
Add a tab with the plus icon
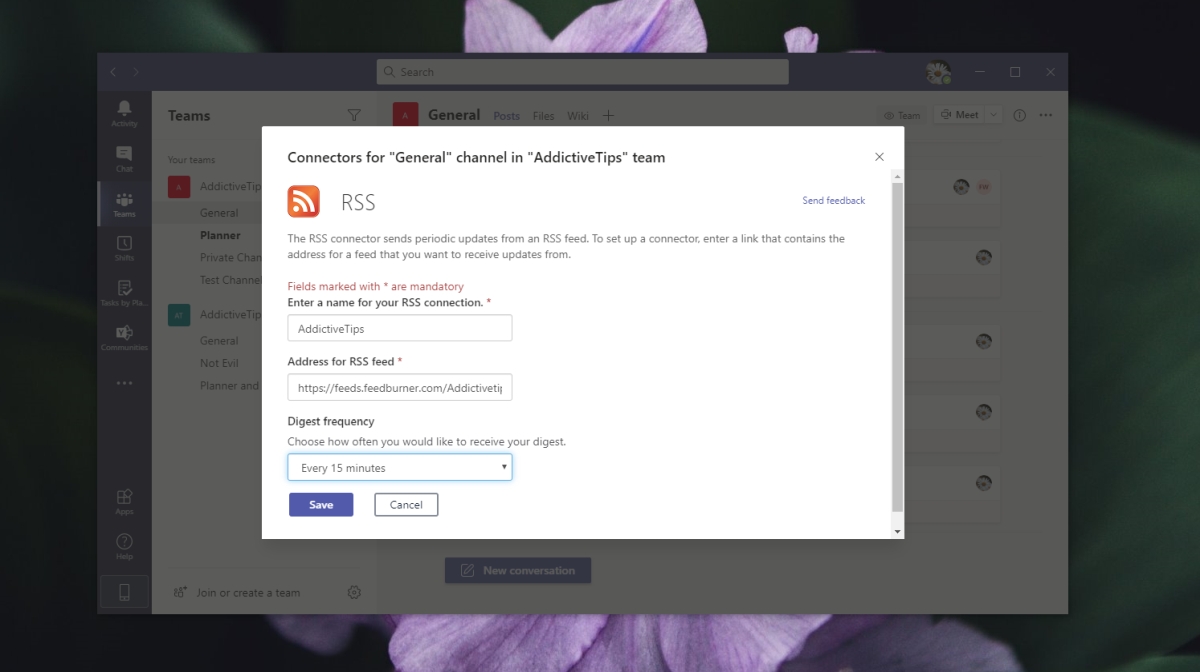coord(608,116)
